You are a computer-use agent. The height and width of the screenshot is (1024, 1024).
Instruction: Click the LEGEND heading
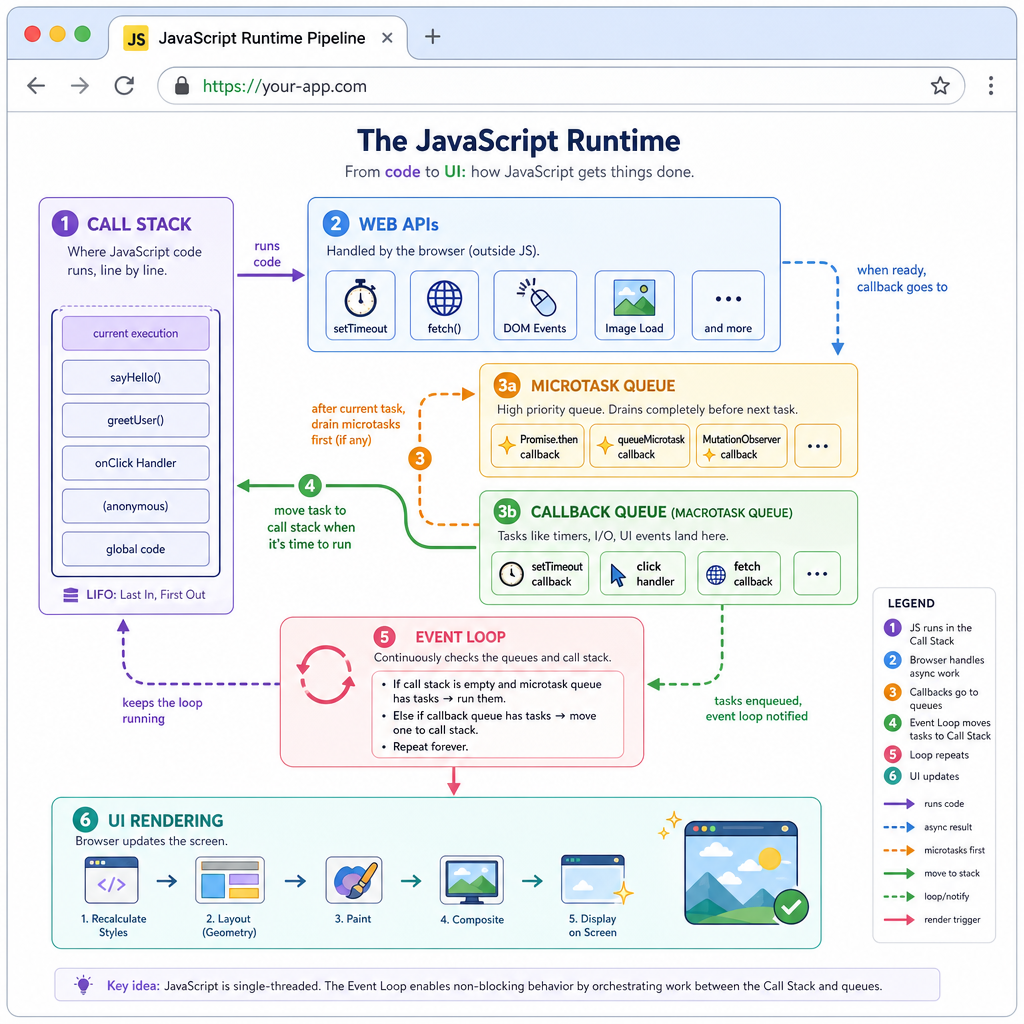pos(911,603)
